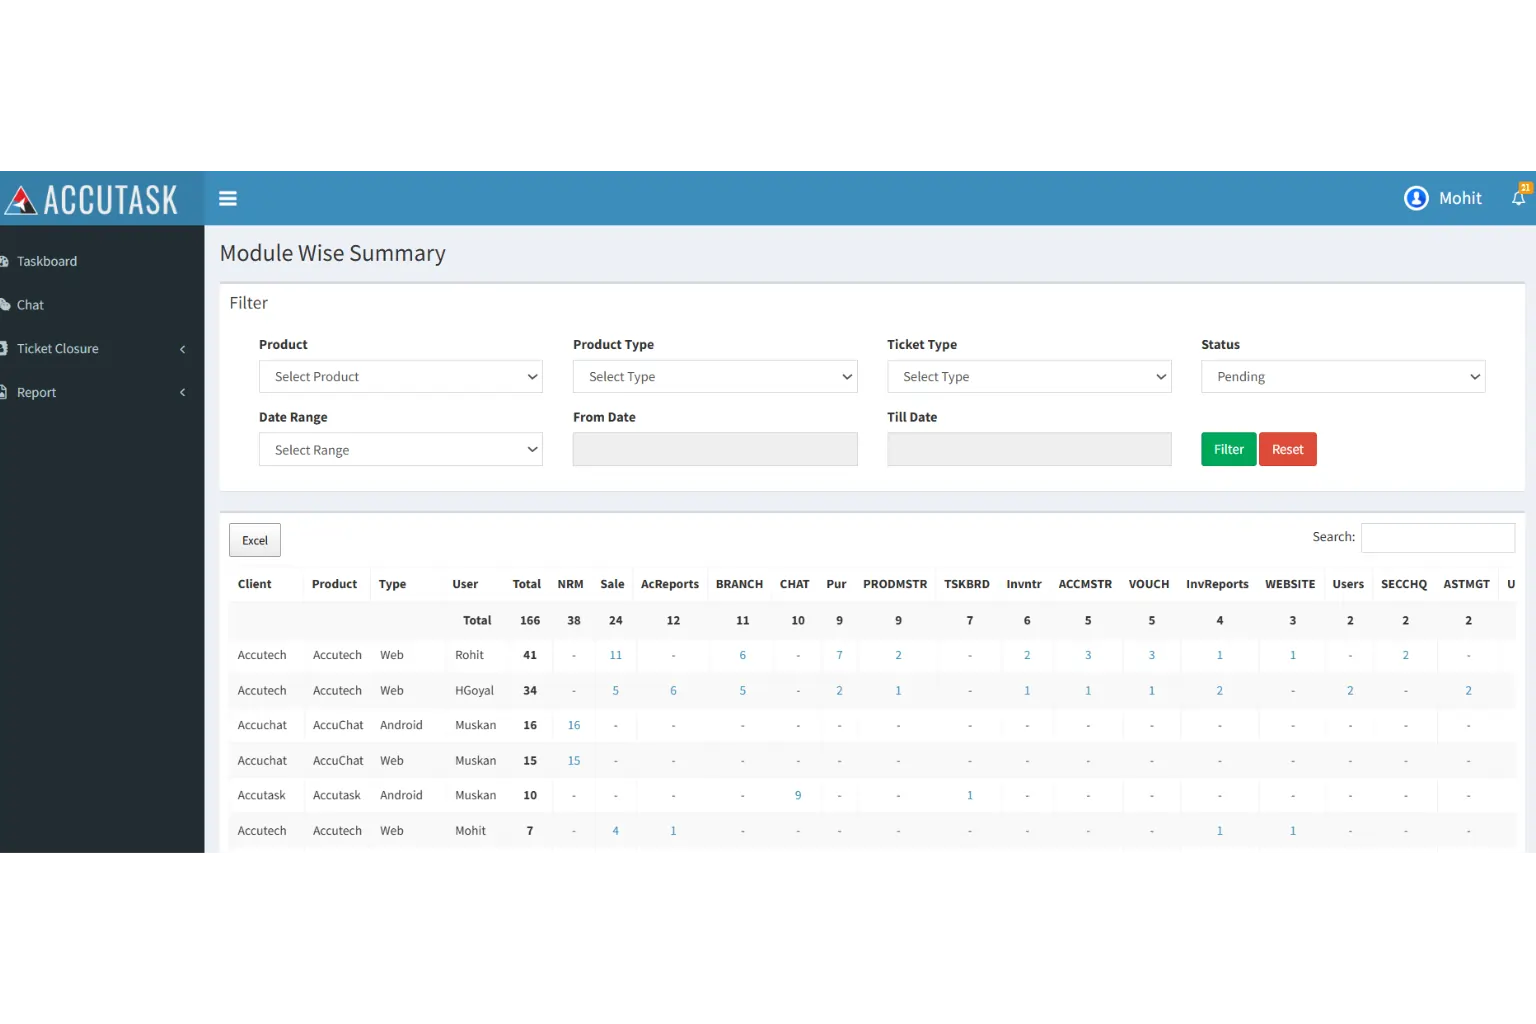
Task: Click the From Date field
Action: (x=715, y=450)
